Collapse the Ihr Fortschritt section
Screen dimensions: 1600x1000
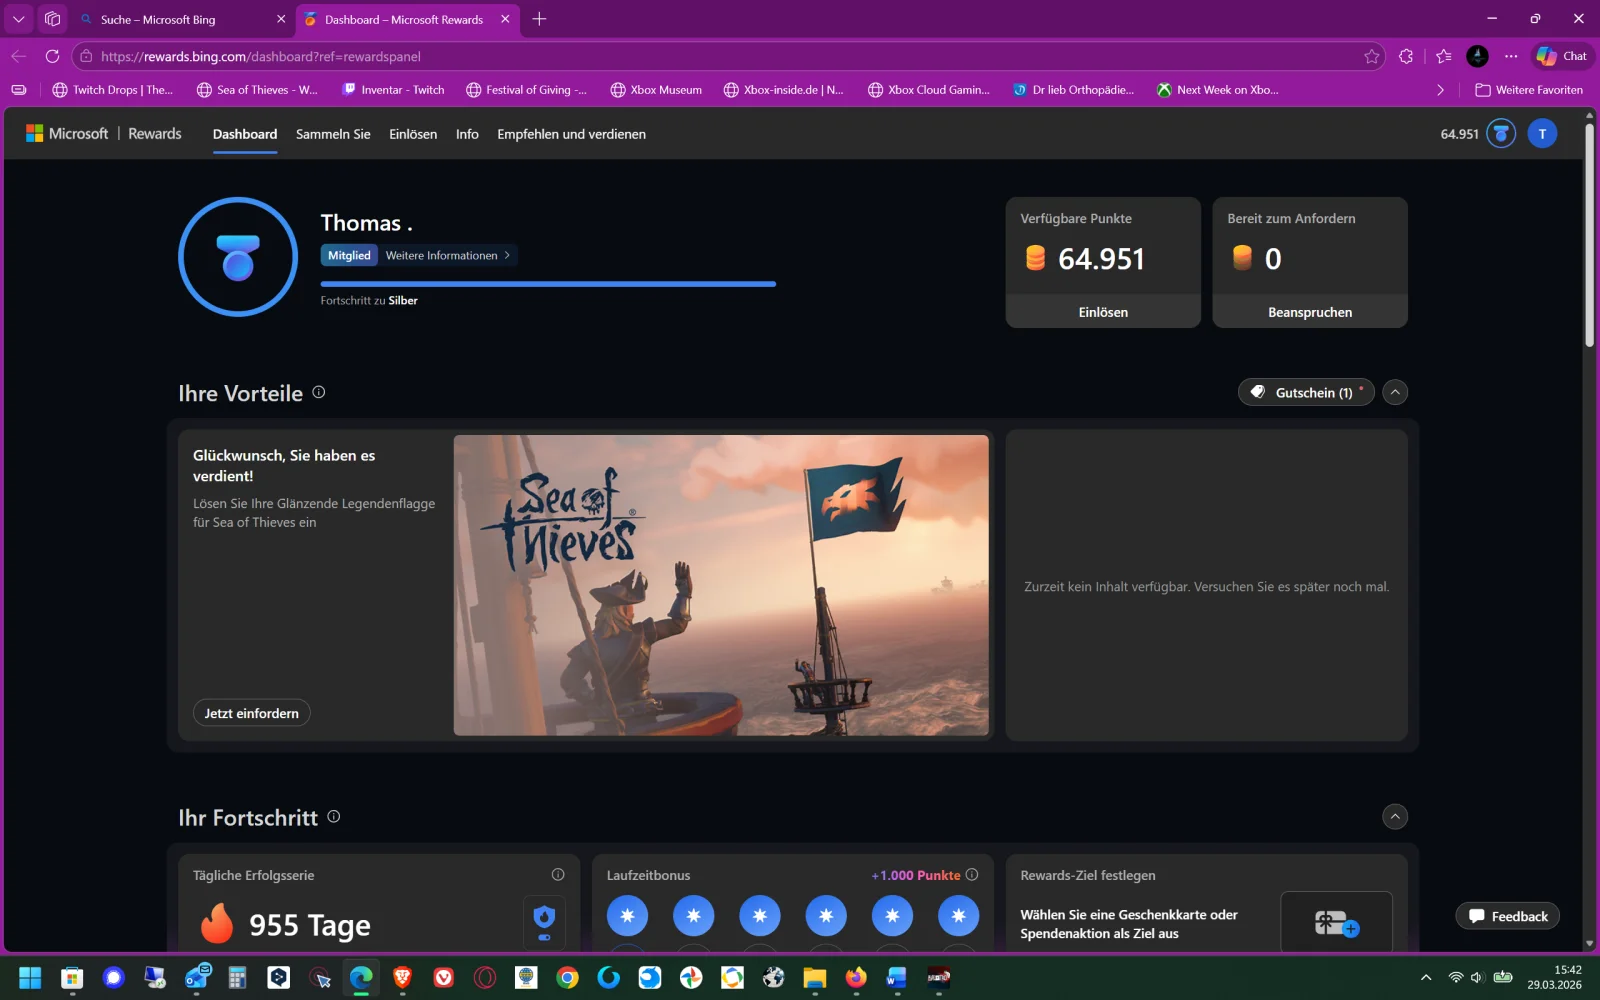pos(1395,816)
